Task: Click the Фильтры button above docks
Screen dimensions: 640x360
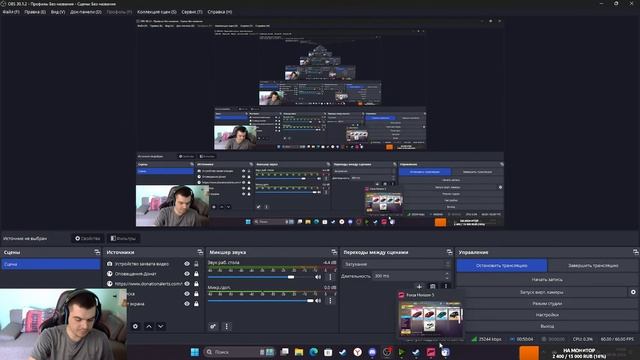Action: [x=123, y=238]
